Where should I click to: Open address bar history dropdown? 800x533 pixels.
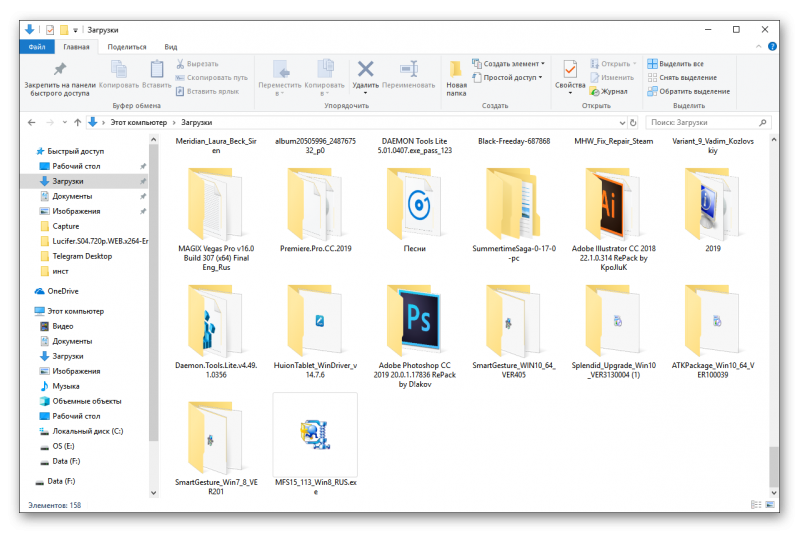[x=622, y=122]
